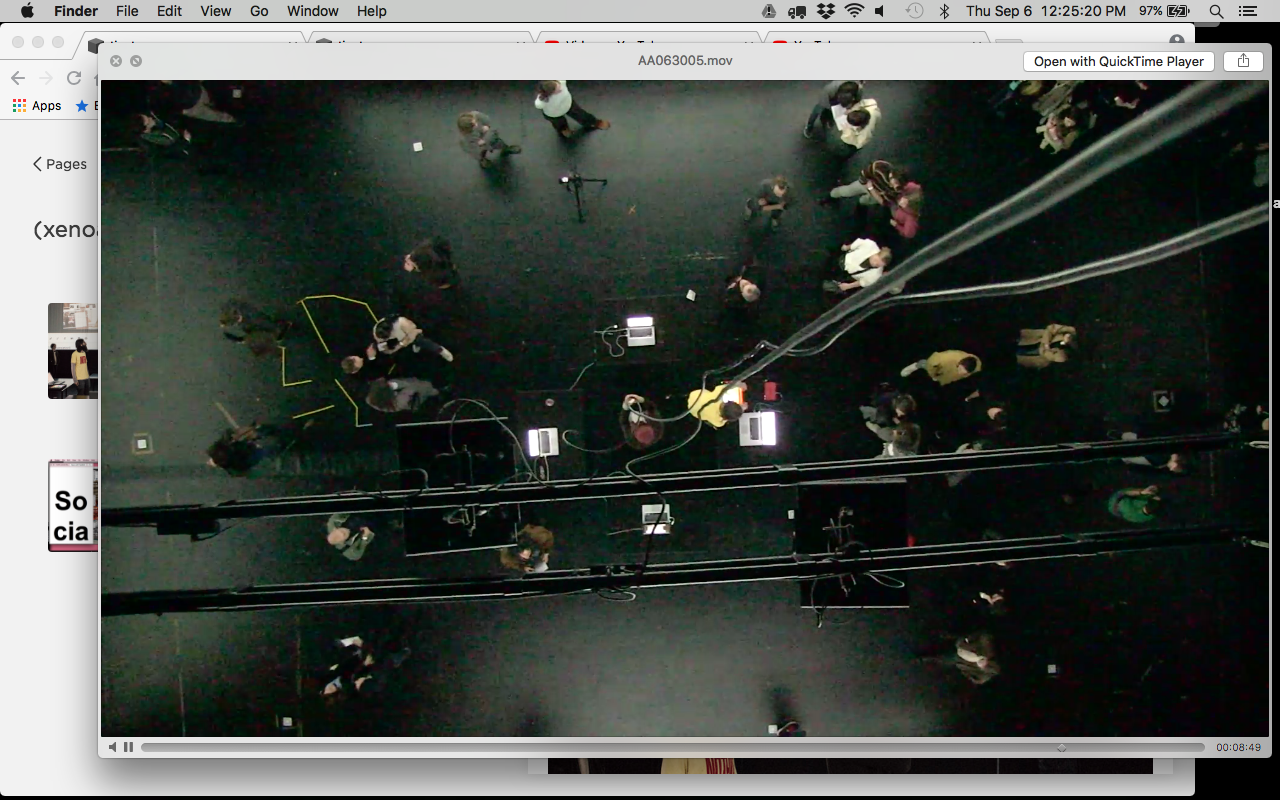Open Apps bookmark in Chrome
Screen dimensions: 1280x800
pyautogui.click(x=37, y=106)
